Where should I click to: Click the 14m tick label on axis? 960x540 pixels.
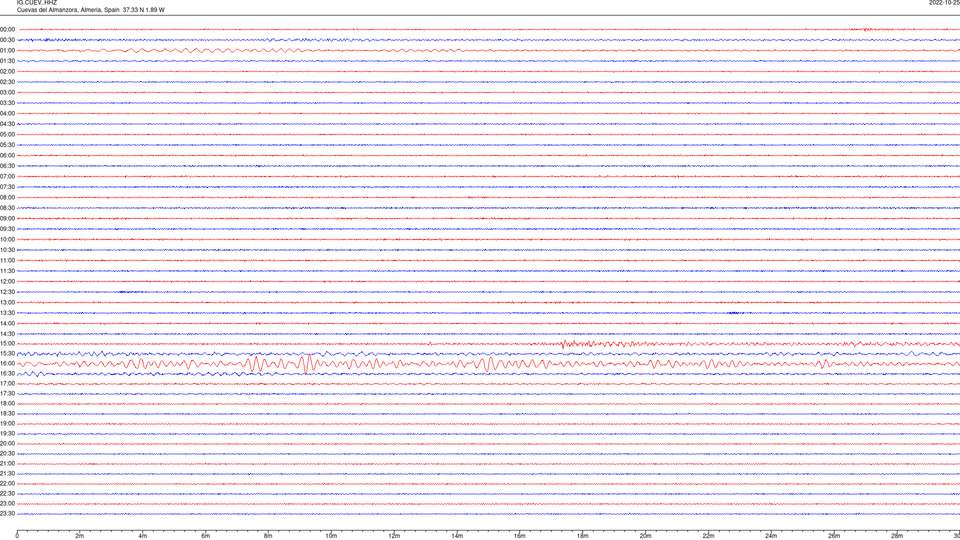click(457, 536)
